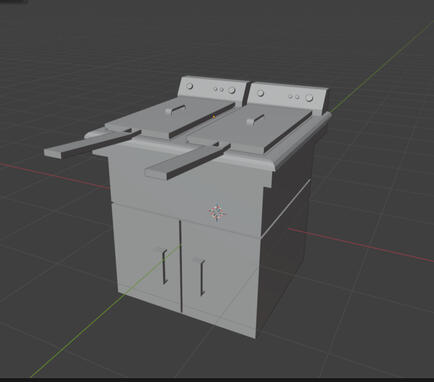Click the large right knob on right panel
This screenshot has width=434, height=382.
[x=309, y=98]
